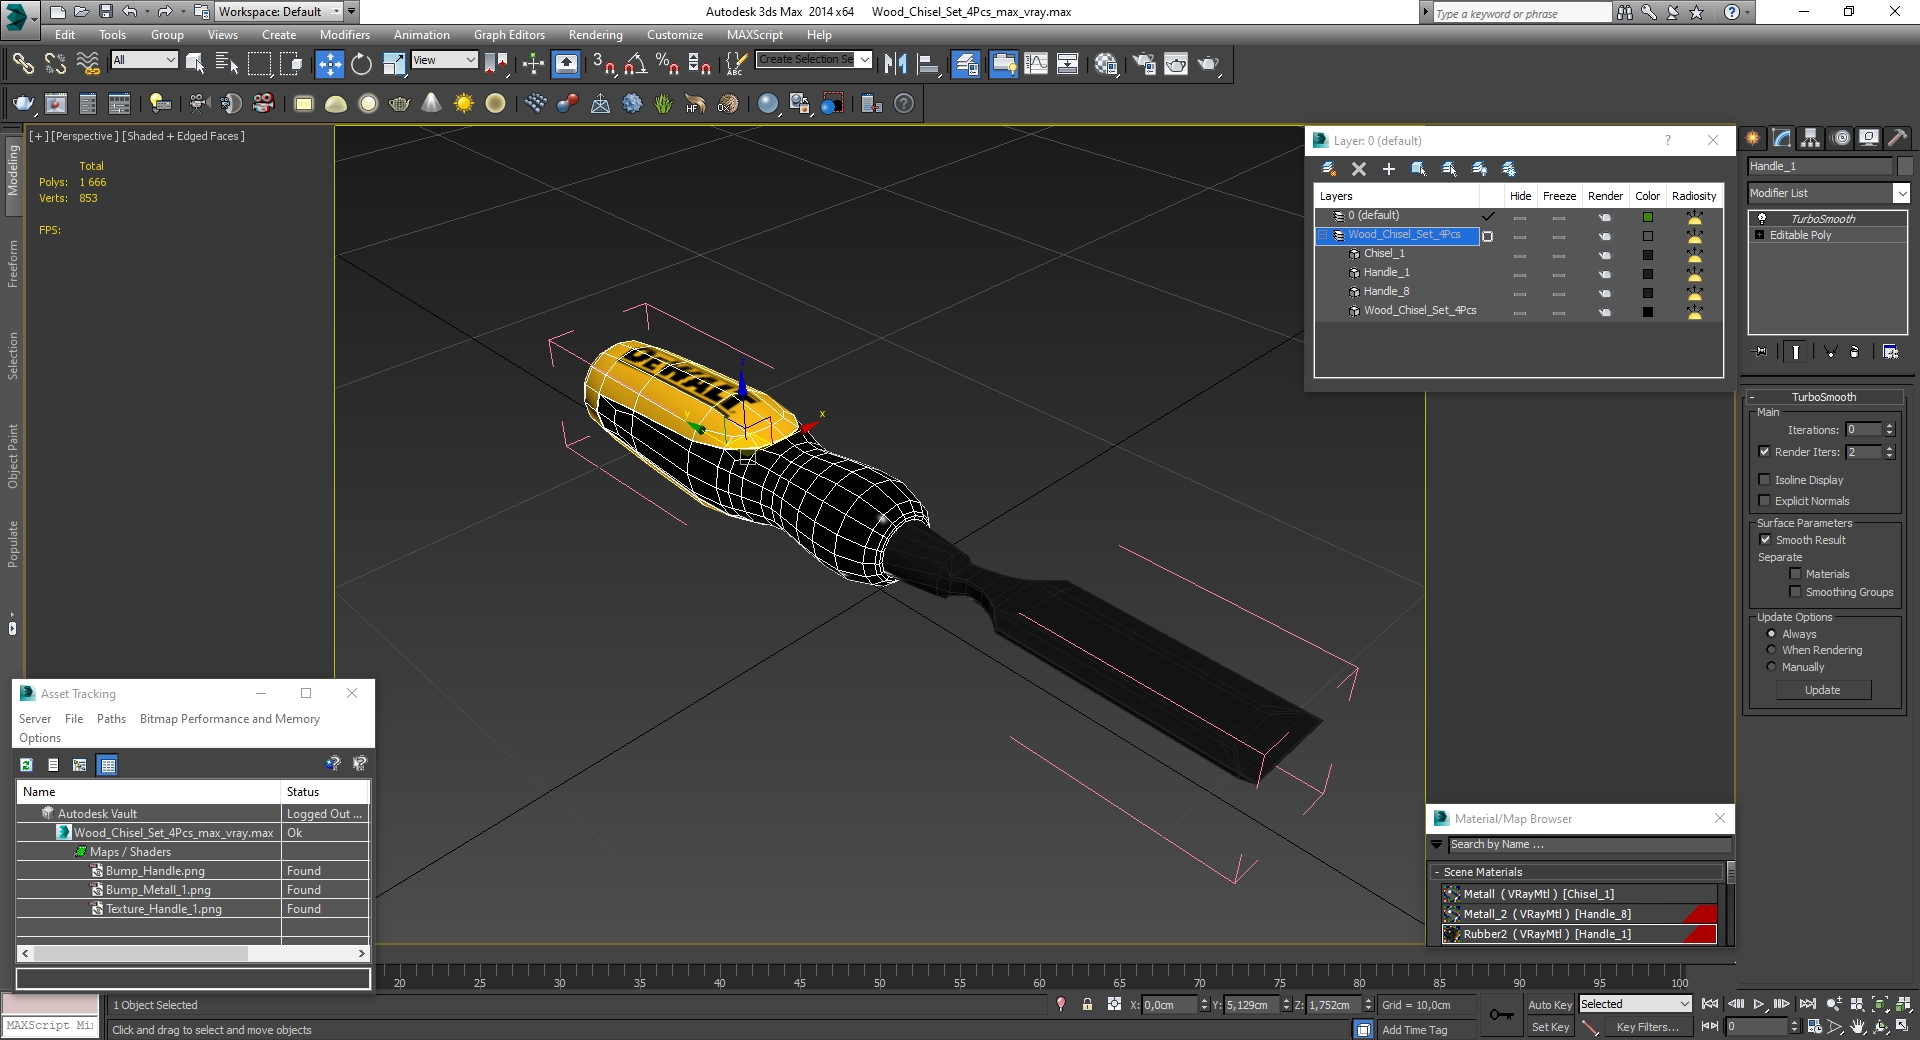1920x1040 pixels.
Task: Select Table View icon in Asset Tracking
Action: [x=108, y=765]
